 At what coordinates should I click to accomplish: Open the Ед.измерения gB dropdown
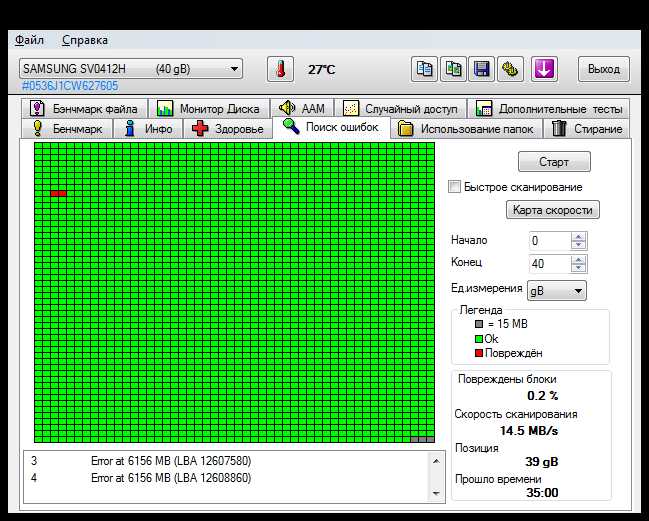(557, 291)
